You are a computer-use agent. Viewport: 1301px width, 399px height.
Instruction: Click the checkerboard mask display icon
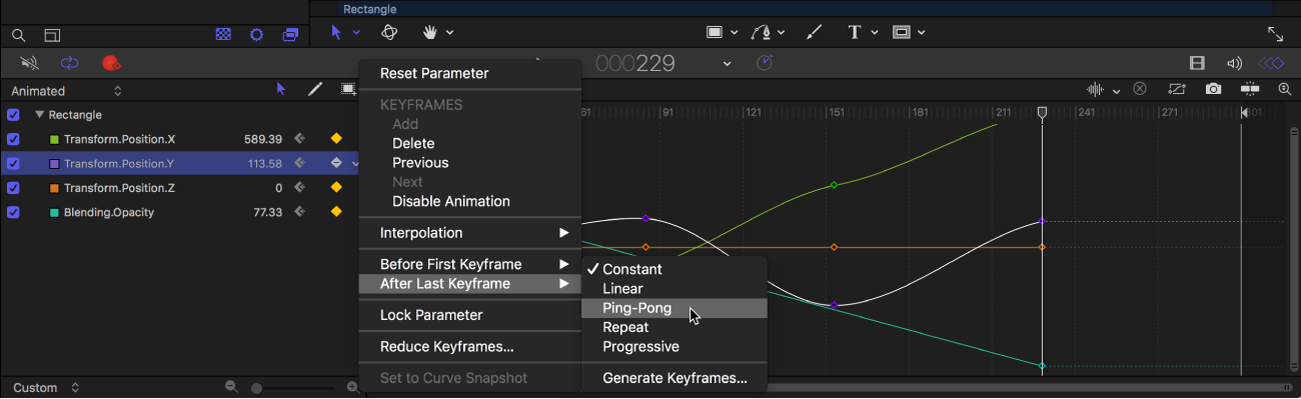pyautogui.click(x=224, y=34)
